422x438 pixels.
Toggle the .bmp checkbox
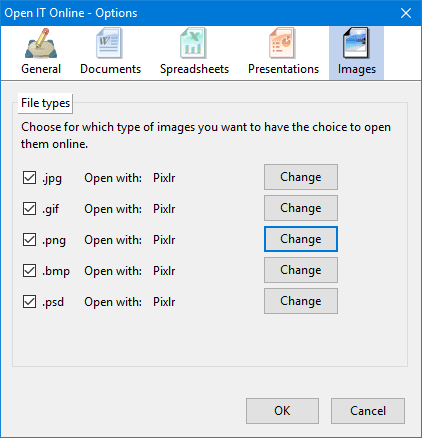tap(29, 271)
